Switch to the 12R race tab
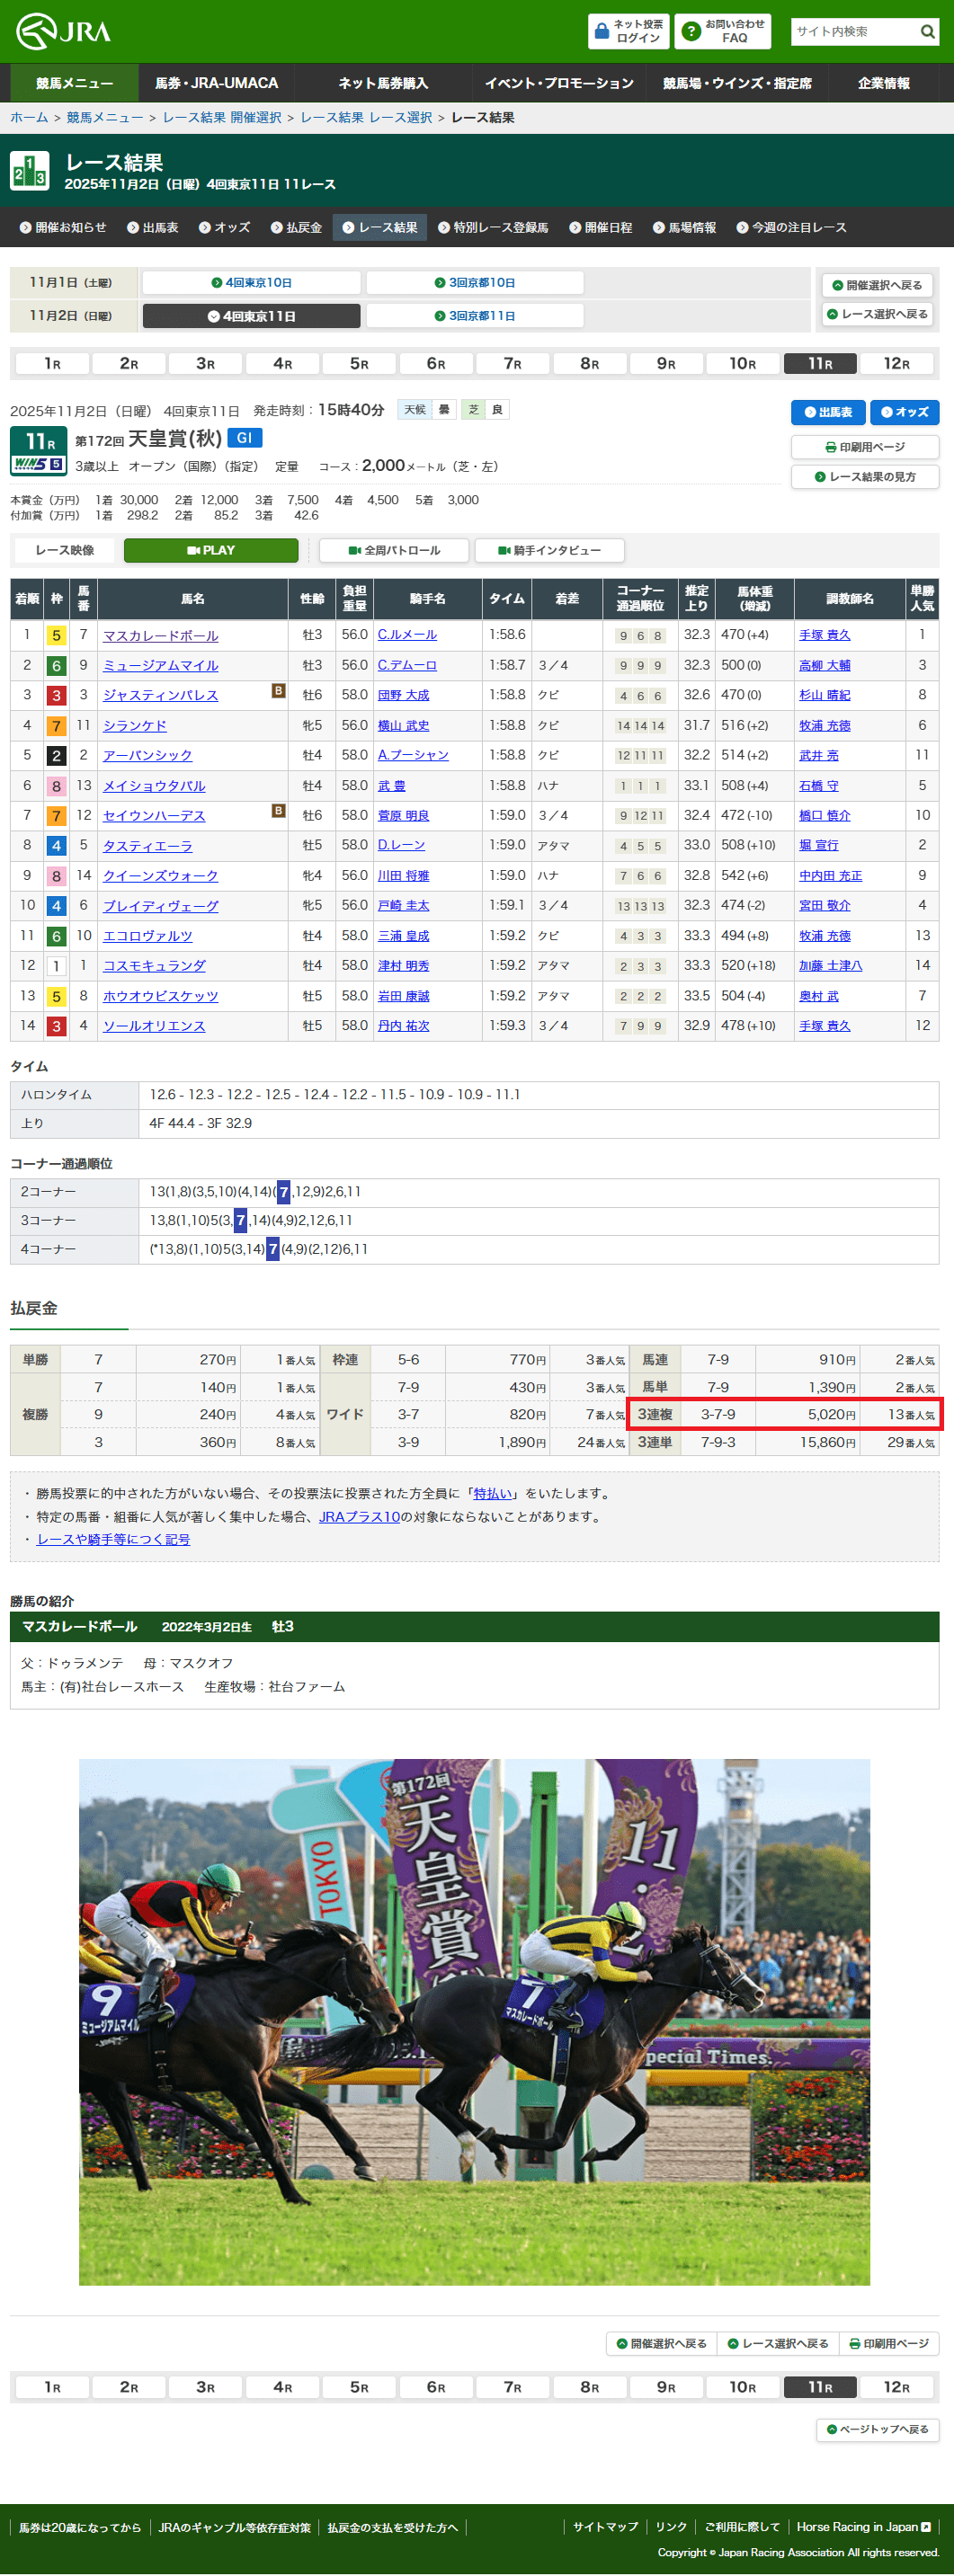 (x=896, y=363)
